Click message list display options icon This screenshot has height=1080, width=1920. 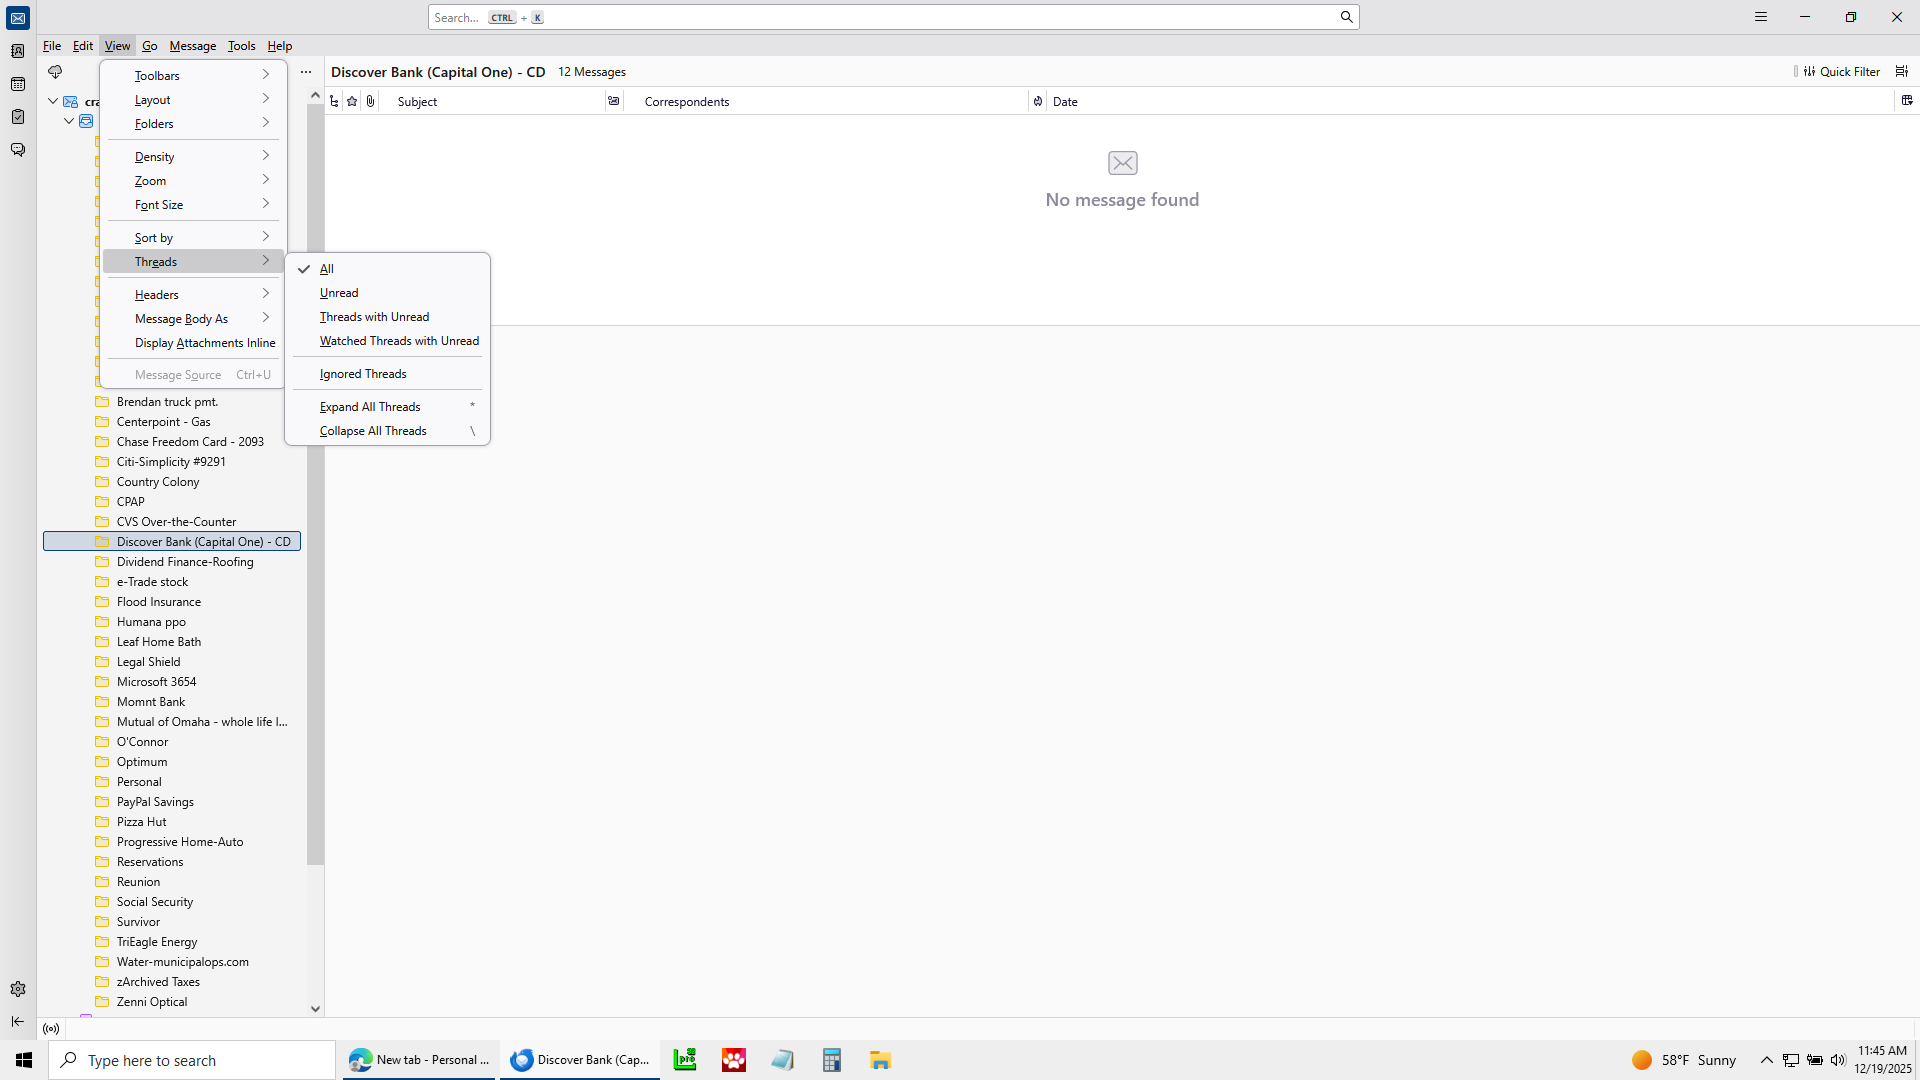pos(1902,72)
